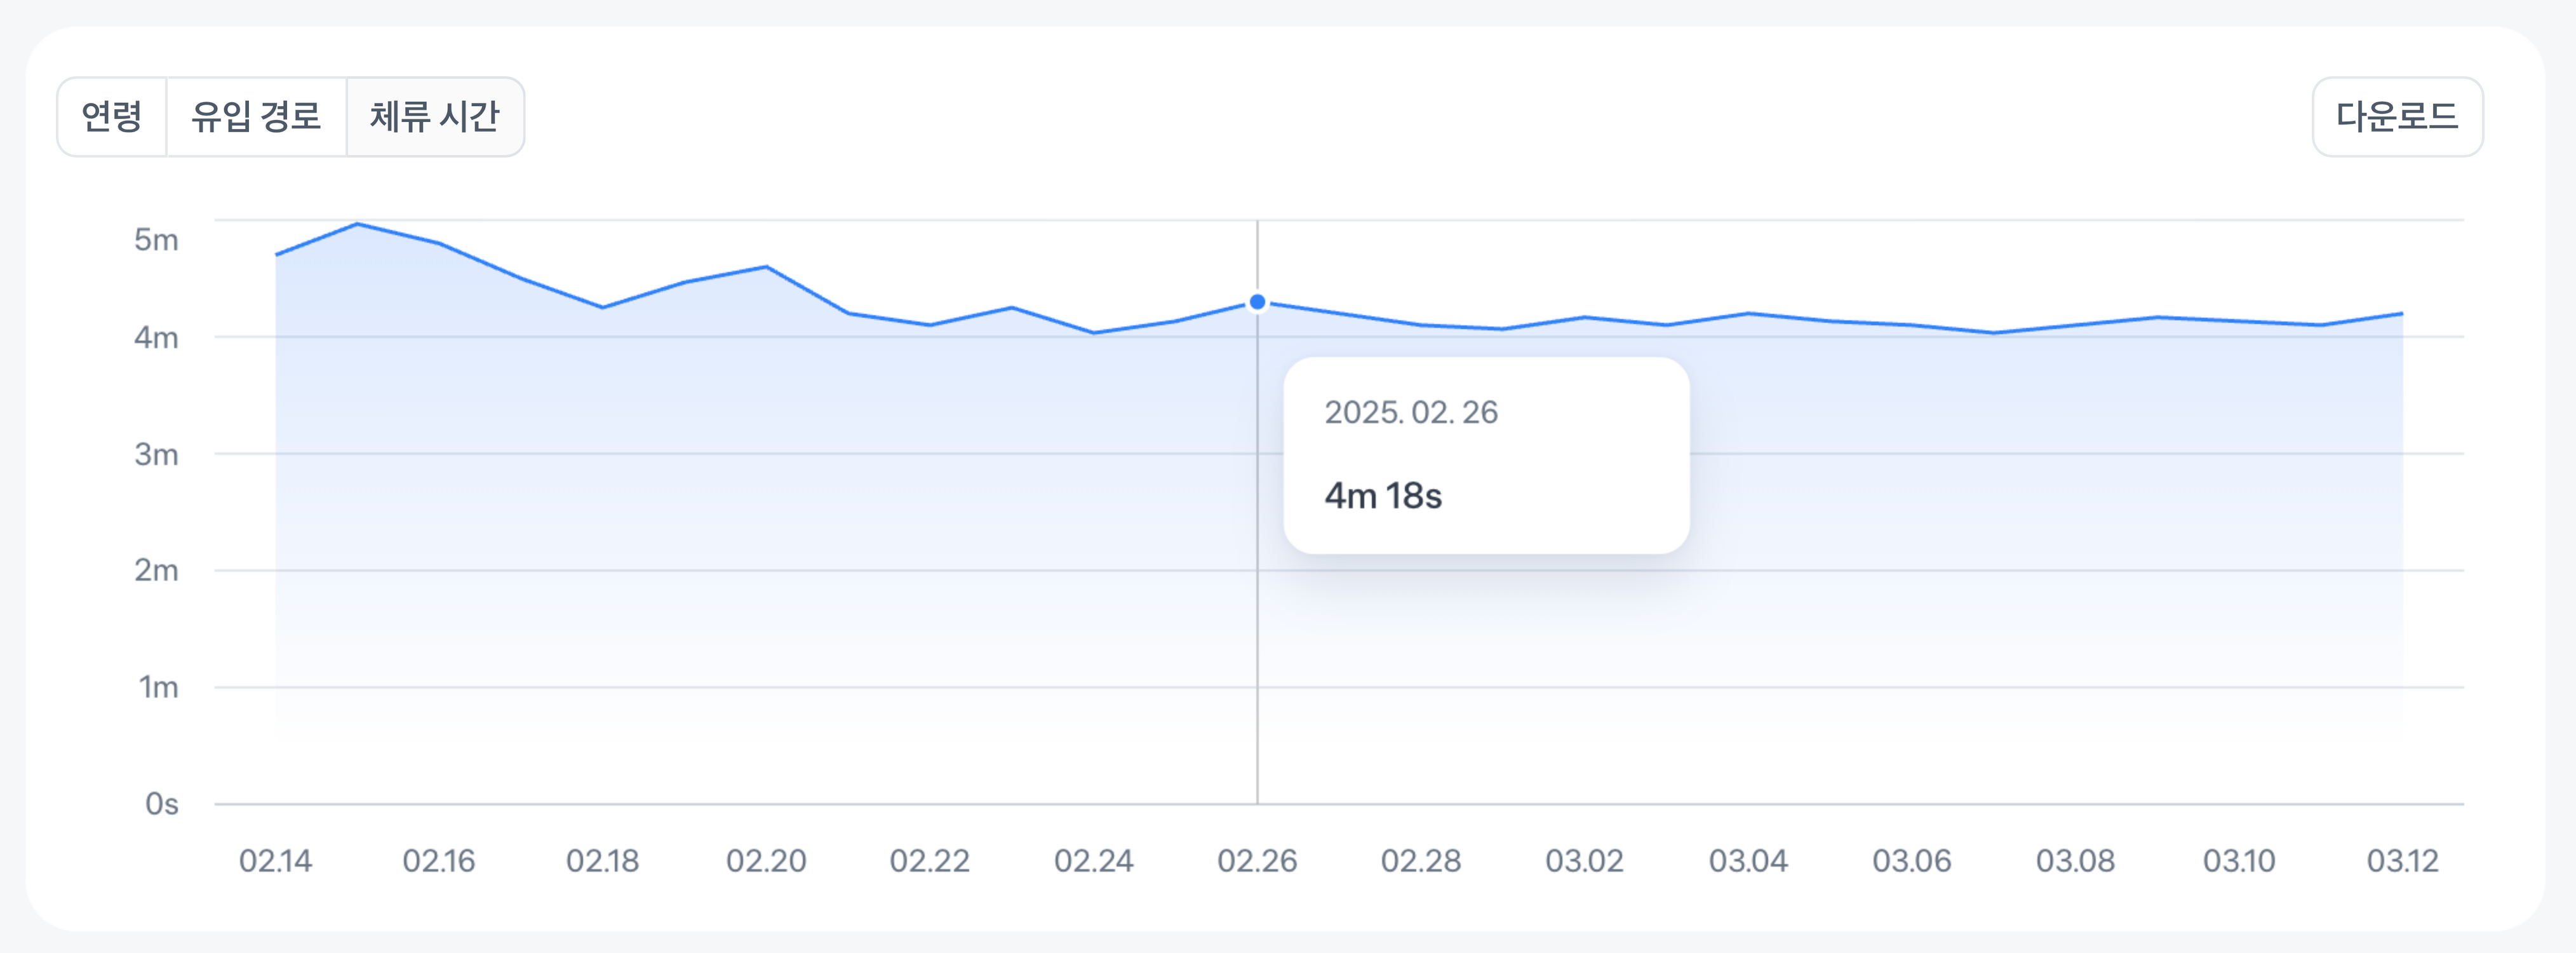The width and height of the screenshot is (2576, 953).
Task: Select the 02.18 date label on axis
Action: [602, 860]
